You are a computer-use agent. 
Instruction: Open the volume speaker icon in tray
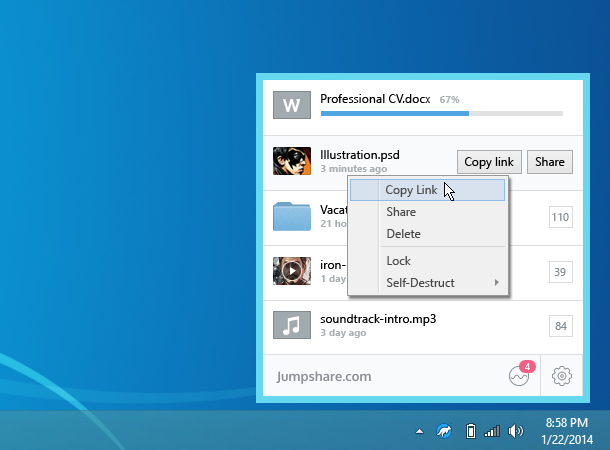(x=516, y=431)
